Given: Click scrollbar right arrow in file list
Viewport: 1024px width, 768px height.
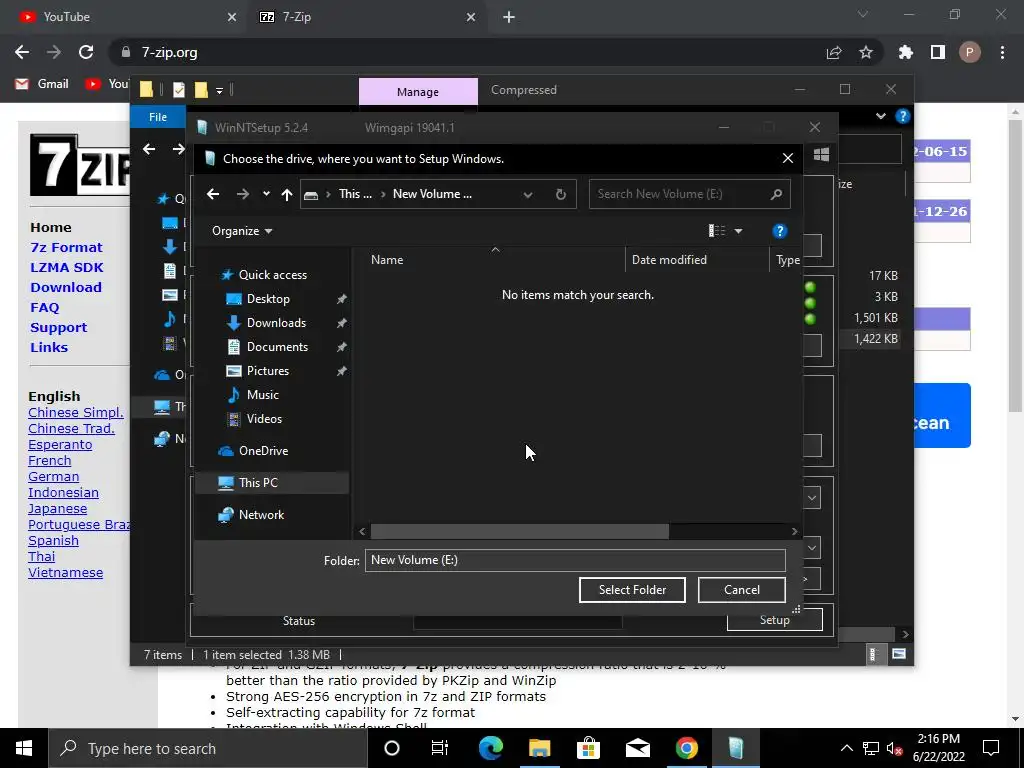Looking at the screenshot, I should click(x=794, y=532).
